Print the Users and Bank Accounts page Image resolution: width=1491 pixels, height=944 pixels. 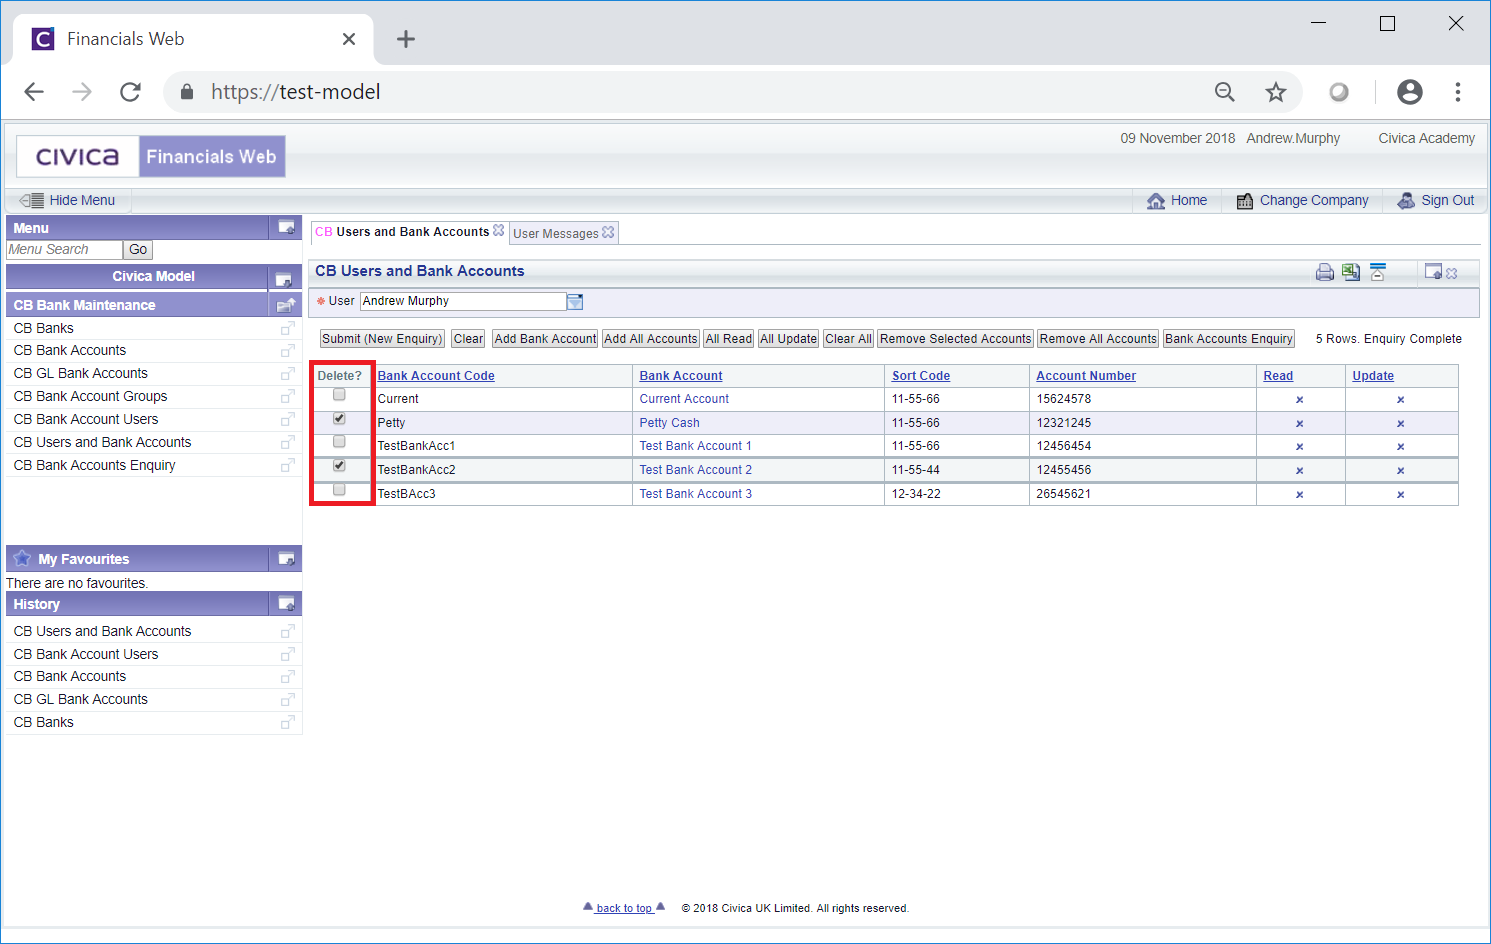click(1325, 272)
